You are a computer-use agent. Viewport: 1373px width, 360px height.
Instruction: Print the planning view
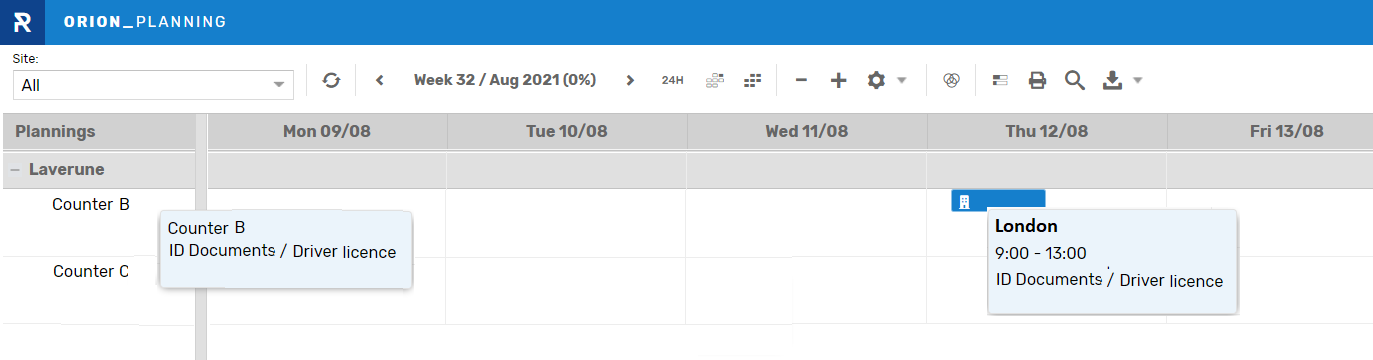click(1038, 81)
